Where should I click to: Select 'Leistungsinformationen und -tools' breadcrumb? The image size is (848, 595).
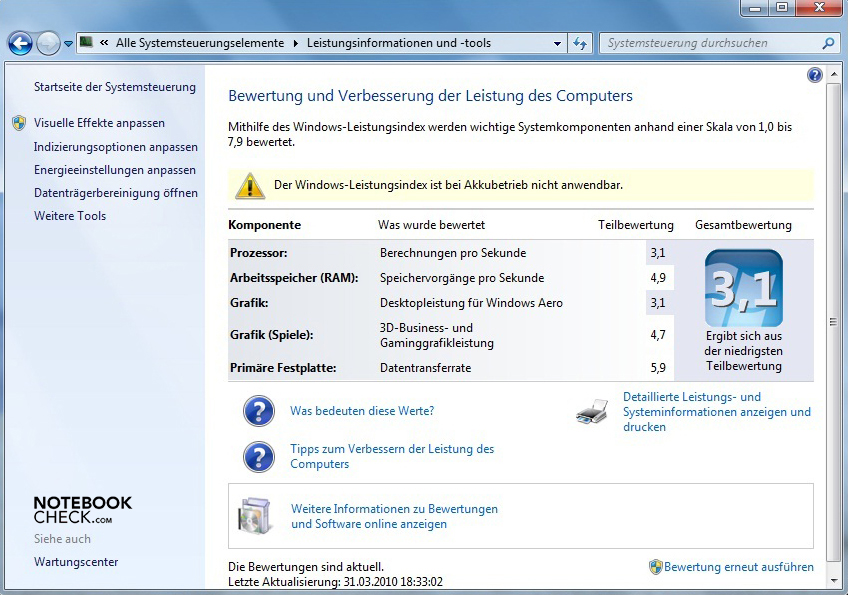coord(399,43)
